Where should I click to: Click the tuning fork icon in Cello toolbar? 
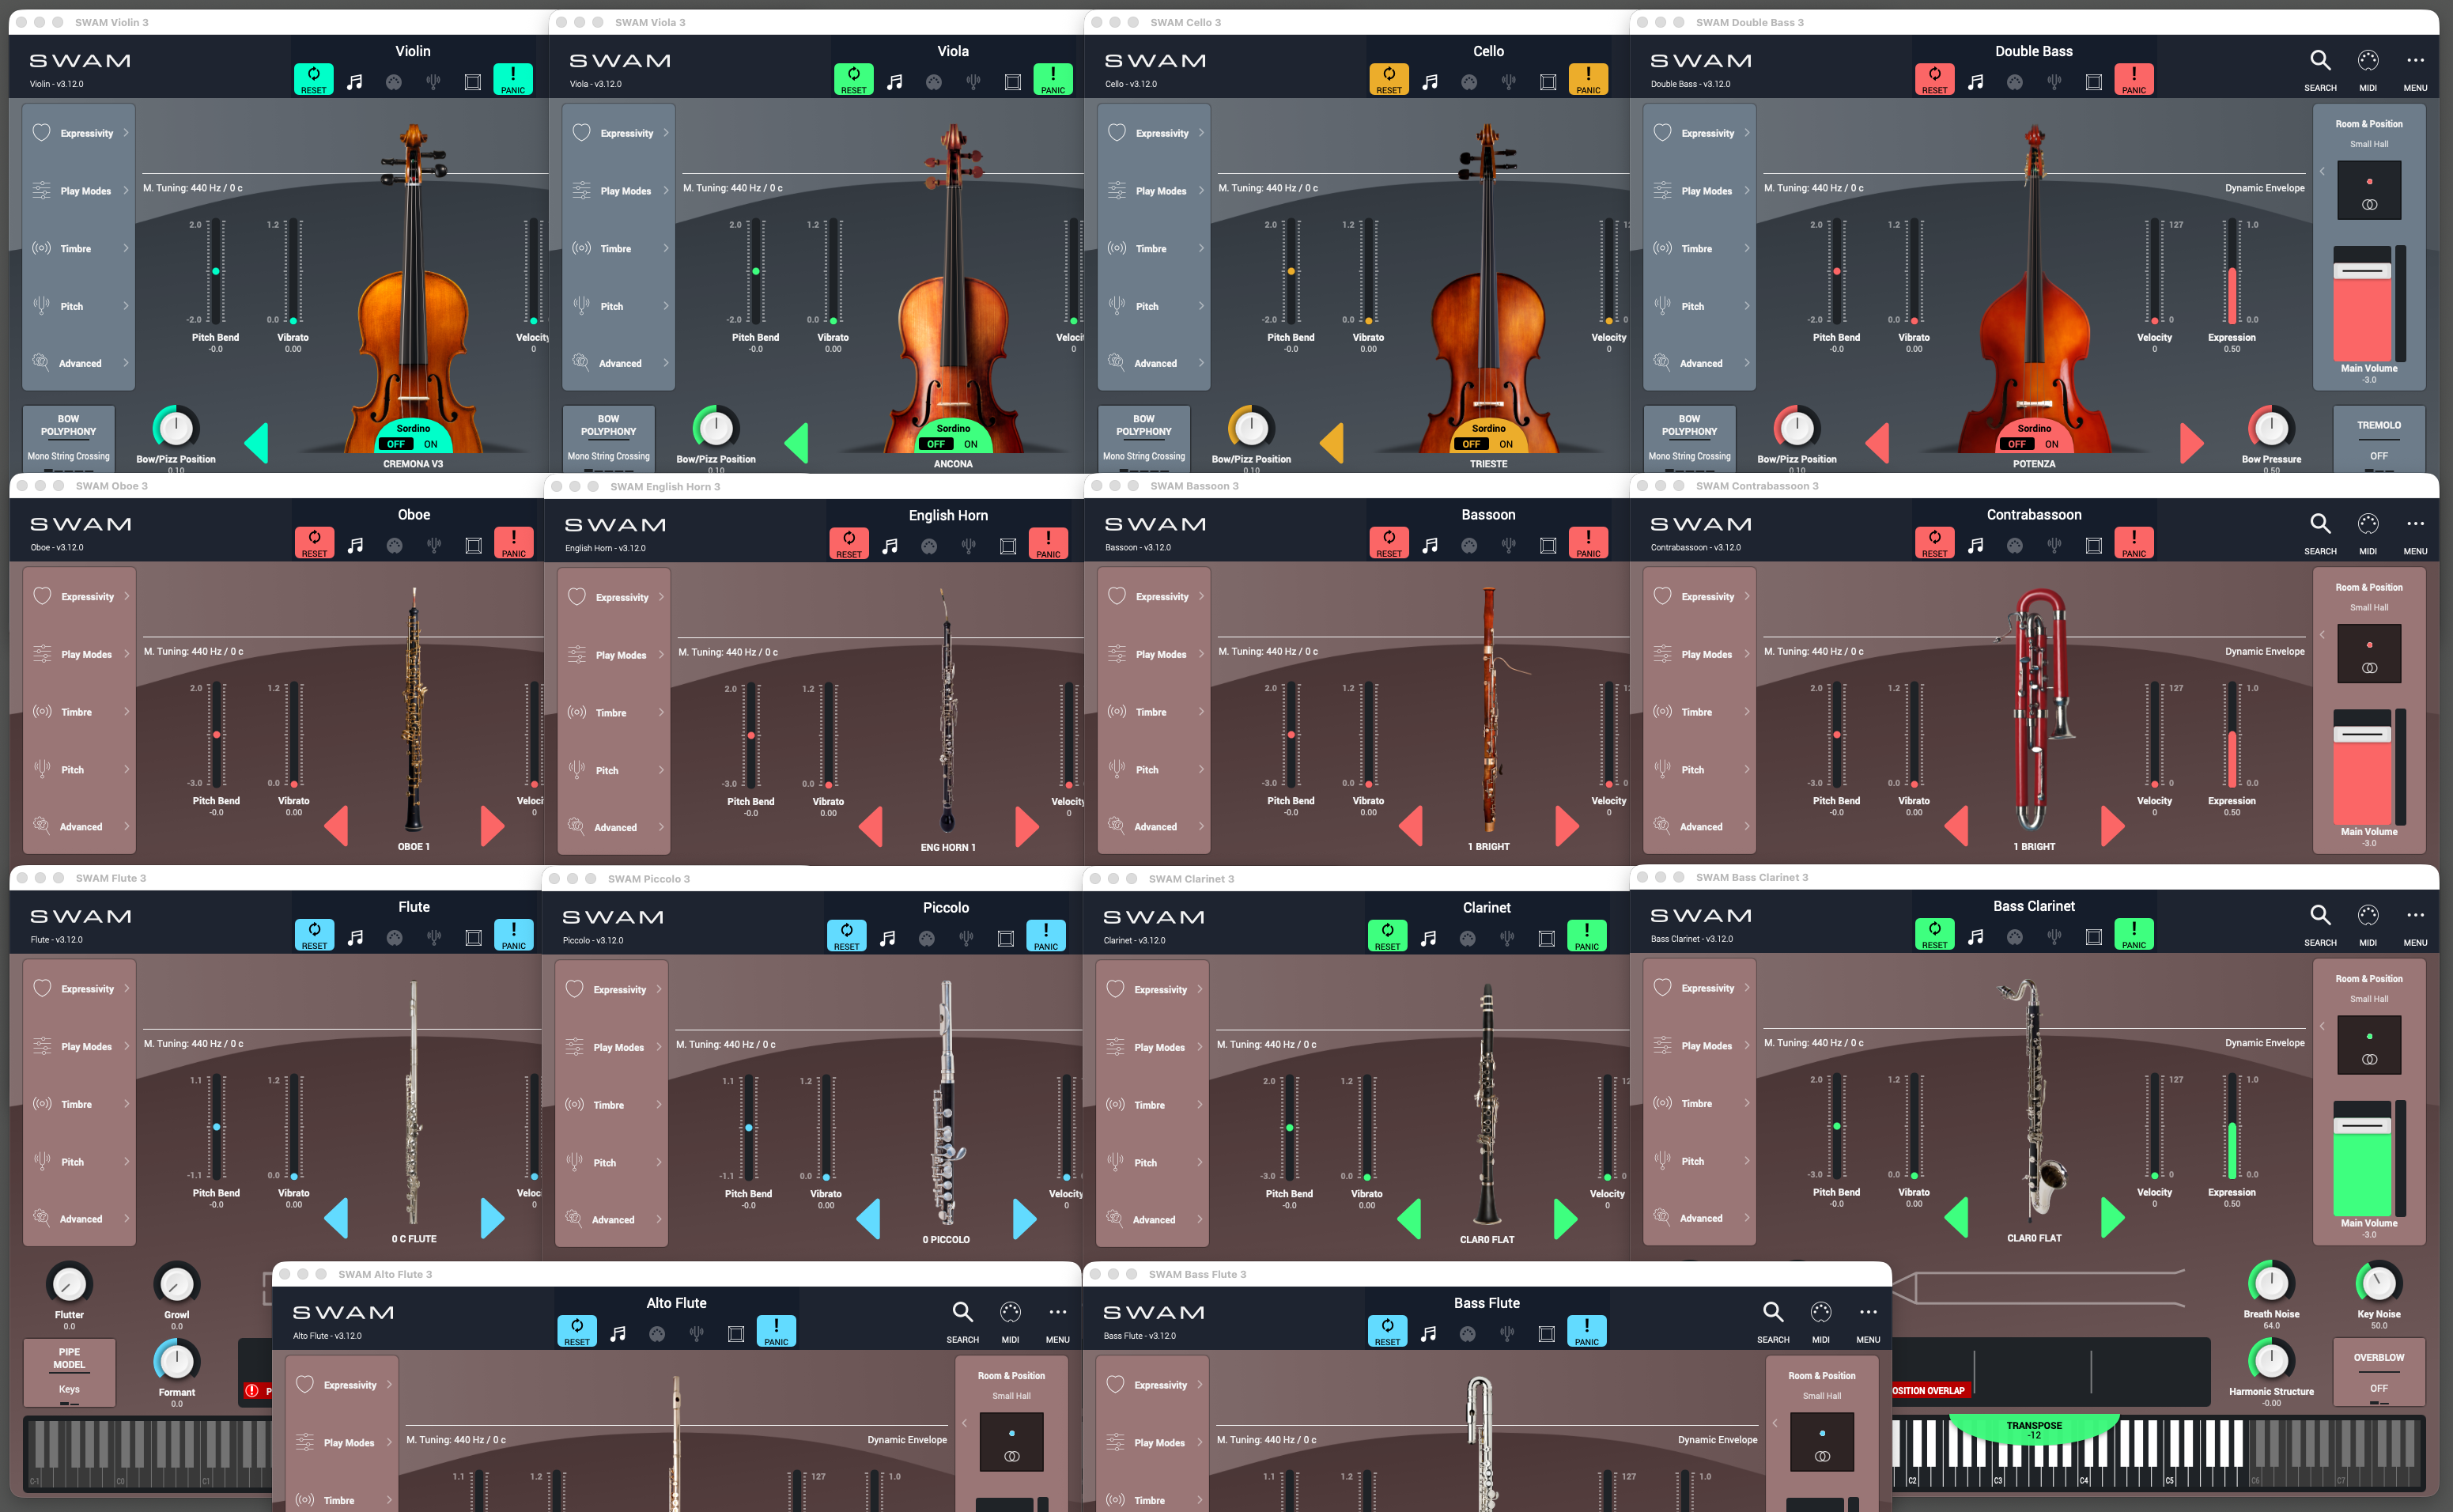(x=1509, y=82)
